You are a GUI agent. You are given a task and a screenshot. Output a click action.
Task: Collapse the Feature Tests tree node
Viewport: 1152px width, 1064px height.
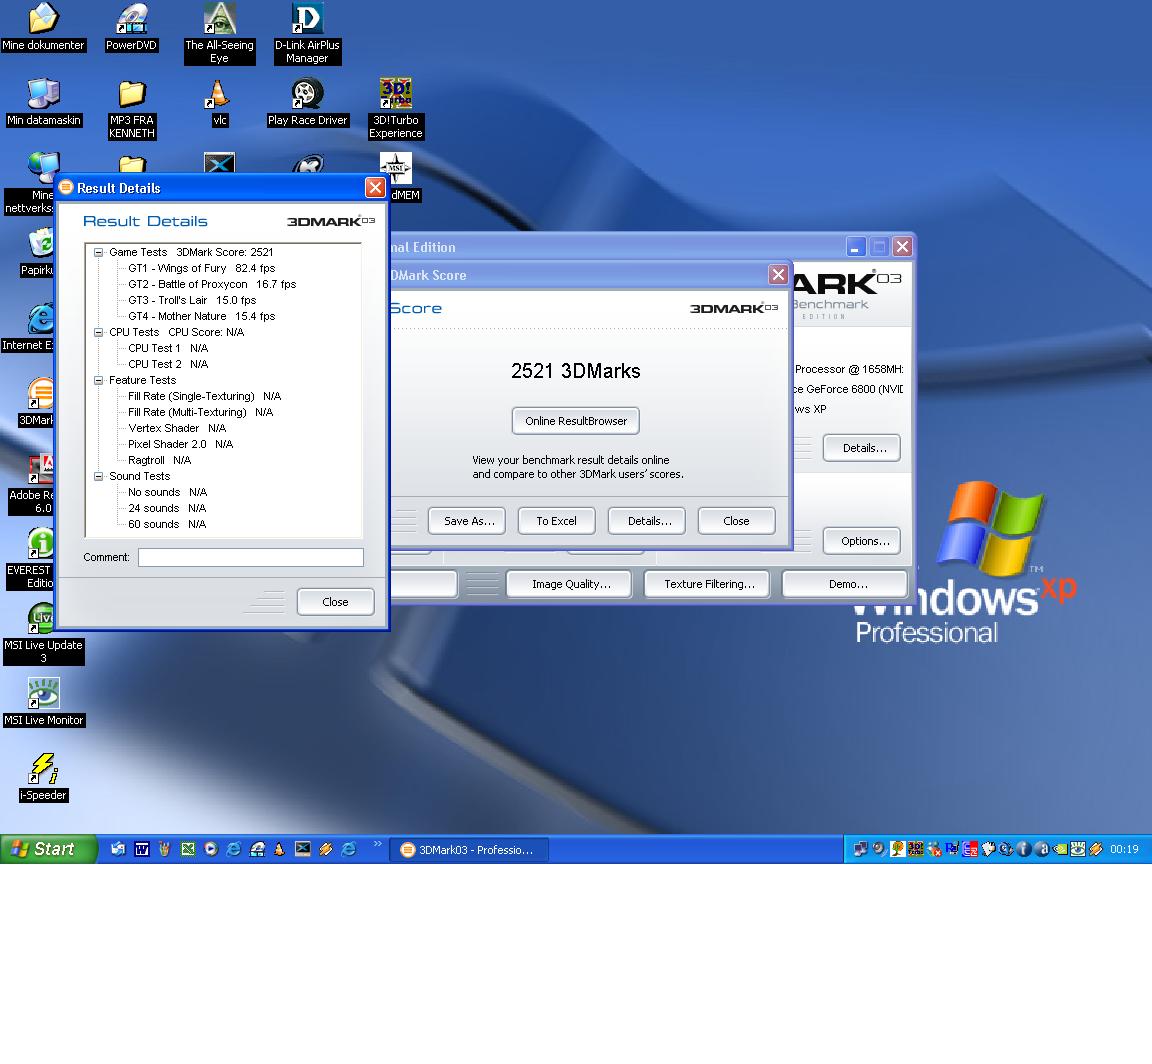click(x=98, y=380)
